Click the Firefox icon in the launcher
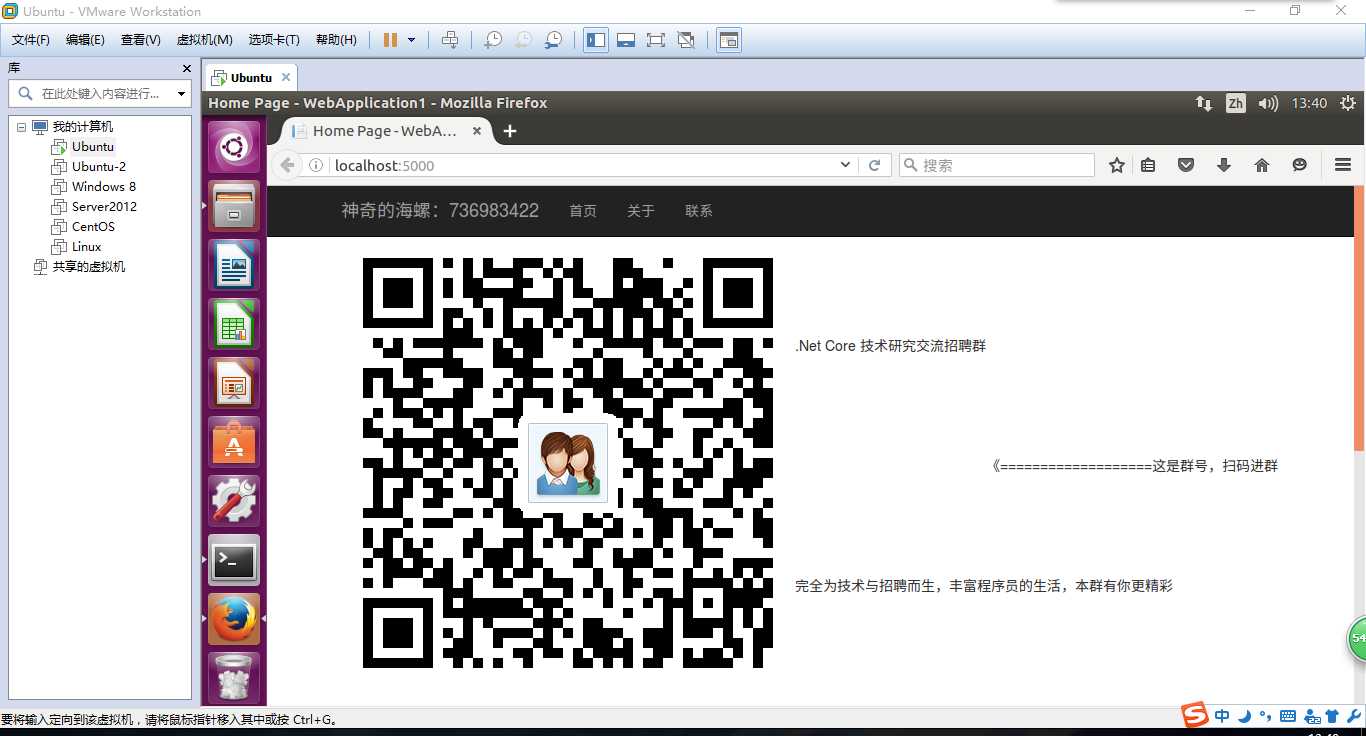This screenshot has height=736, width=1366. coord(234,619)
